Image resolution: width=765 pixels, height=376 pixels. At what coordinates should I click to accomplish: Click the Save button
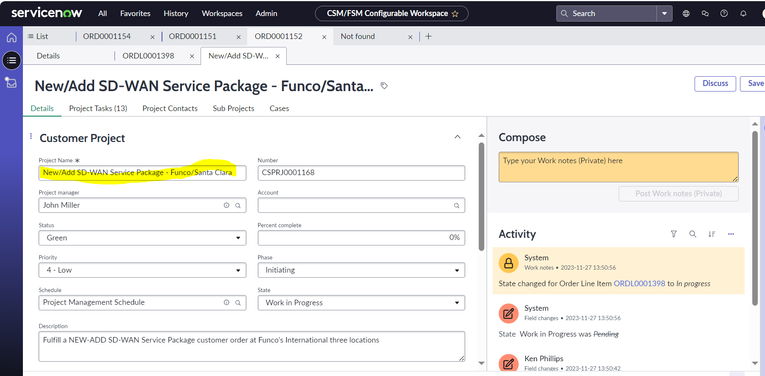[754, 83]
